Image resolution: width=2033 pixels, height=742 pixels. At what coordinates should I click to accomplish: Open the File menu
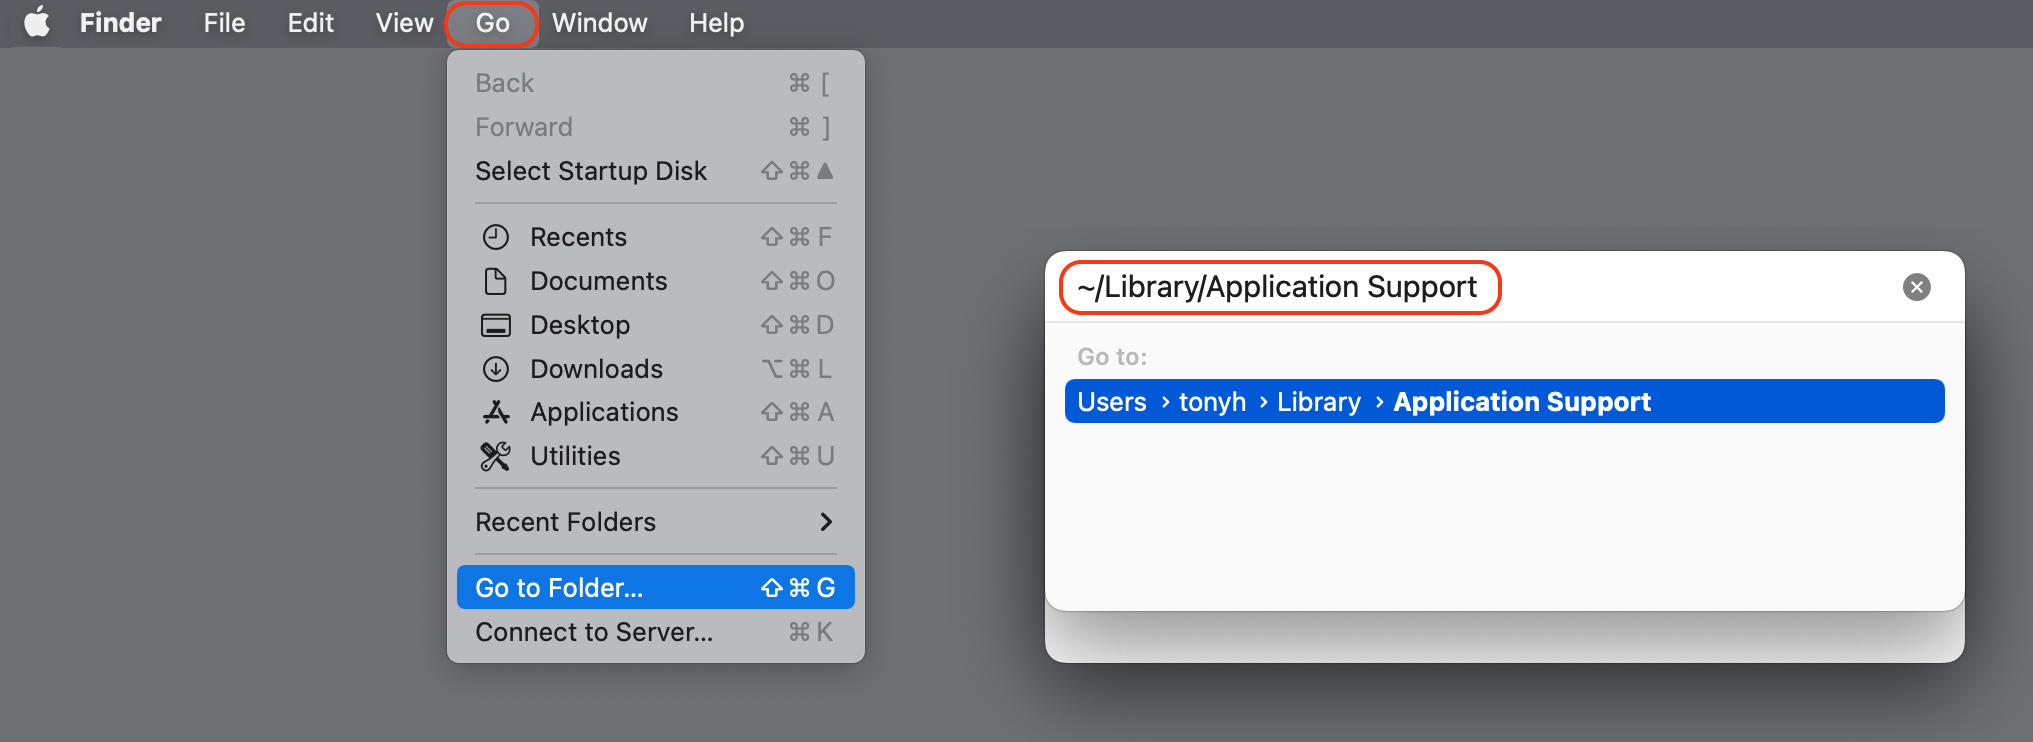(x=224, y=22)
